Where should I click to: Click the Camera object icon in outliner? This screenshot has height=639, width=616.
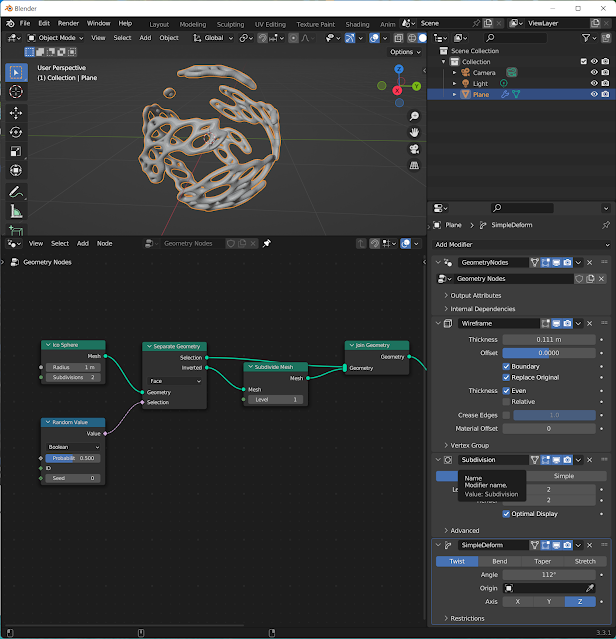pos(465,73)
